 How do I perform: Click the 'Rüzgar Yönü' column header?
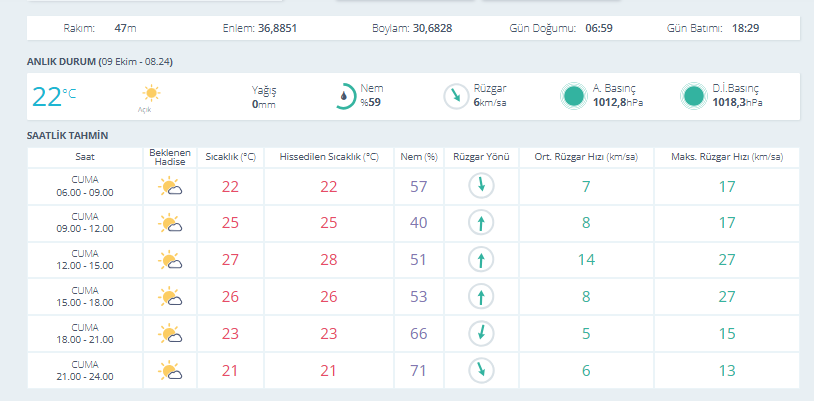pyautogui.click(x=481, y=157)
